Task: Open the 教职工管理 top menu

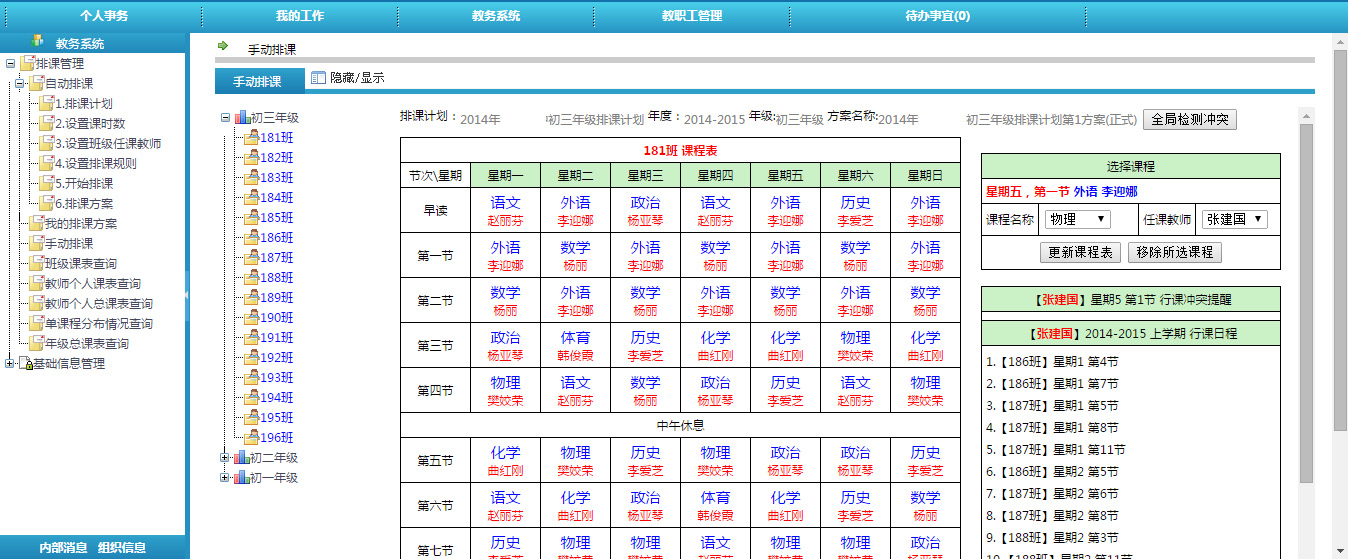Action: [692, 16]
